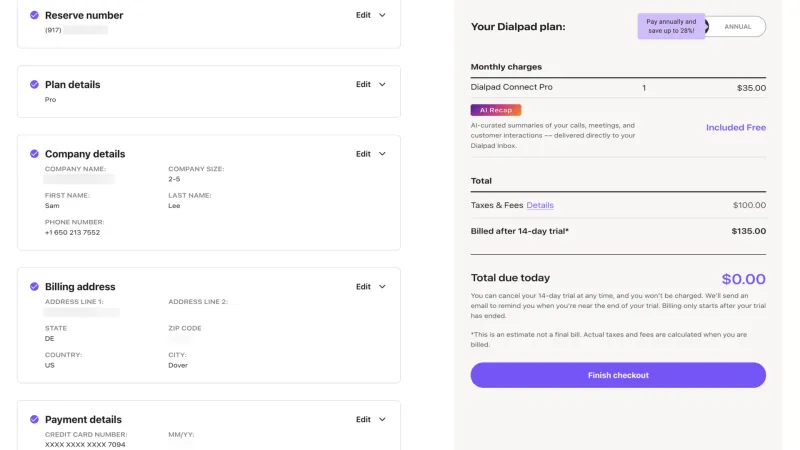Expand the Reserve number section chevron
This screenshot has width=800, height=450.
(382, 15)
